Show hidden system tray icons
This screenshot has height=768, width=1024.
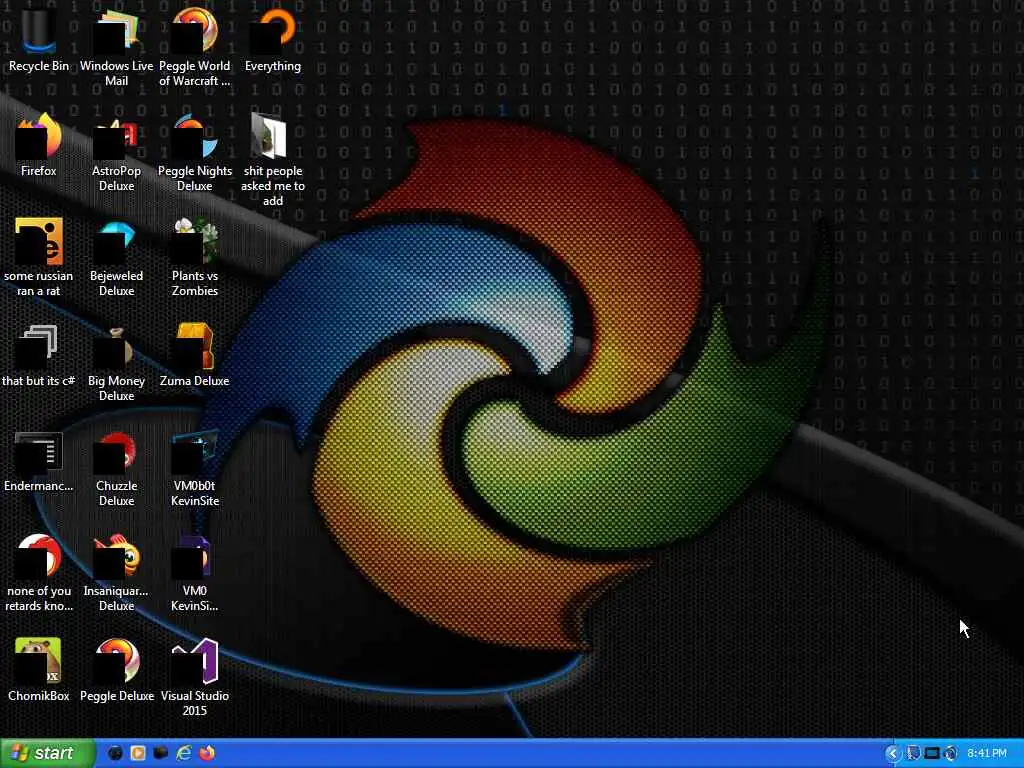pos(893,753)
